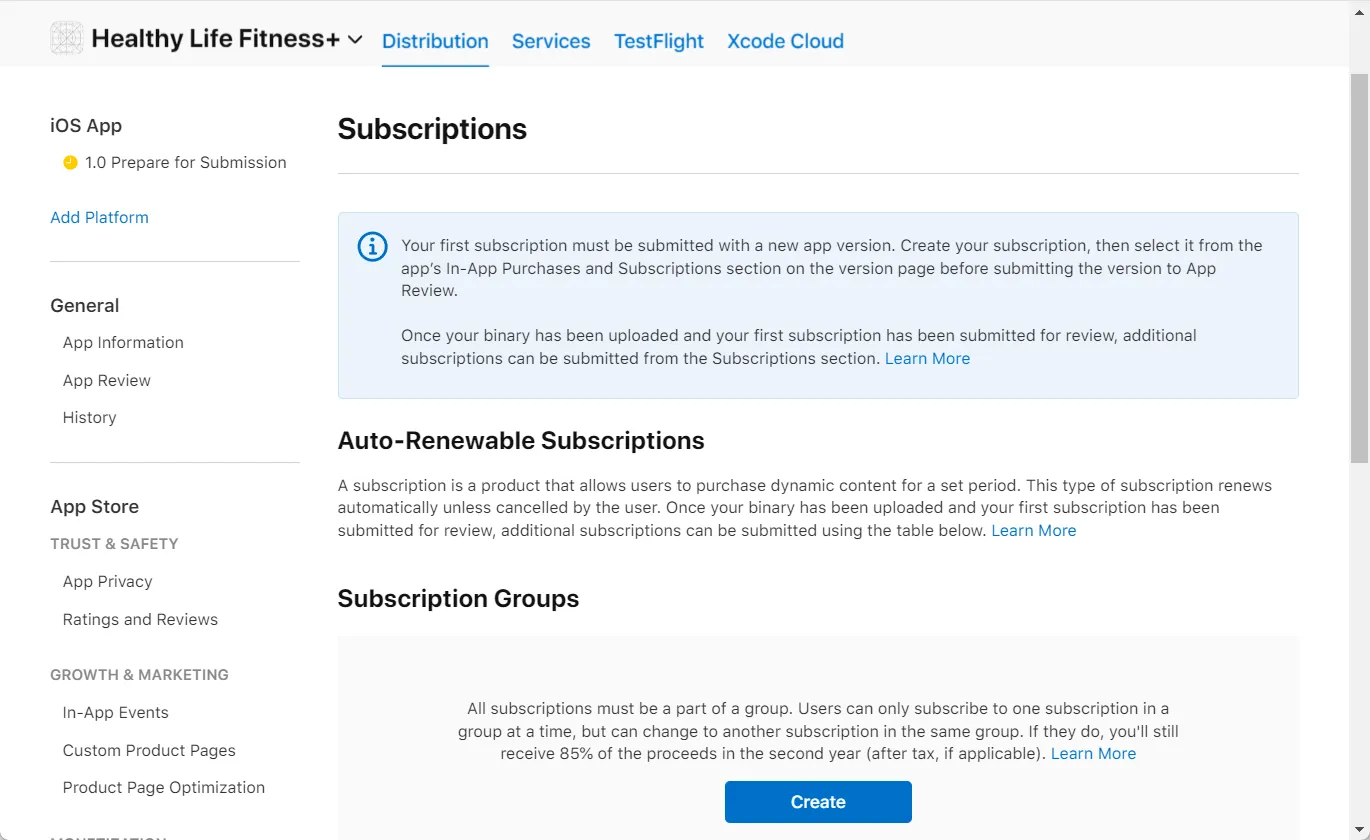The height and width of the screenshot is (840, 1370).
Task: Click the Healthy Life Fitness+ app icon
Action: 67,39
